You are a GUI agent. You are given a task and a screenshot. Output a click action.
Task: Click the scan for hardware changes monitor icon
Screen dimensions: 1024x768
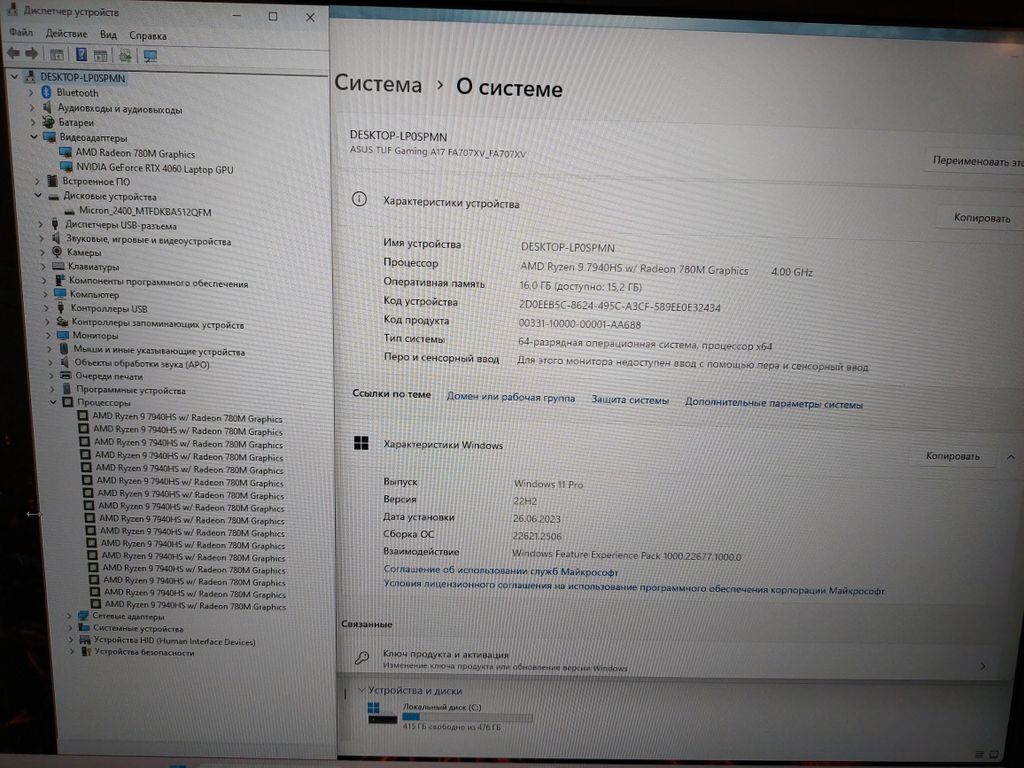click(150, 56)
